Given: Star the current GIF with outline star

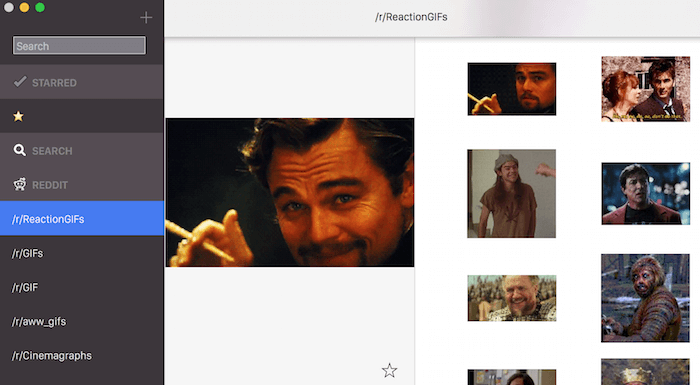Looking at the screenshot, I should (389, 370).
